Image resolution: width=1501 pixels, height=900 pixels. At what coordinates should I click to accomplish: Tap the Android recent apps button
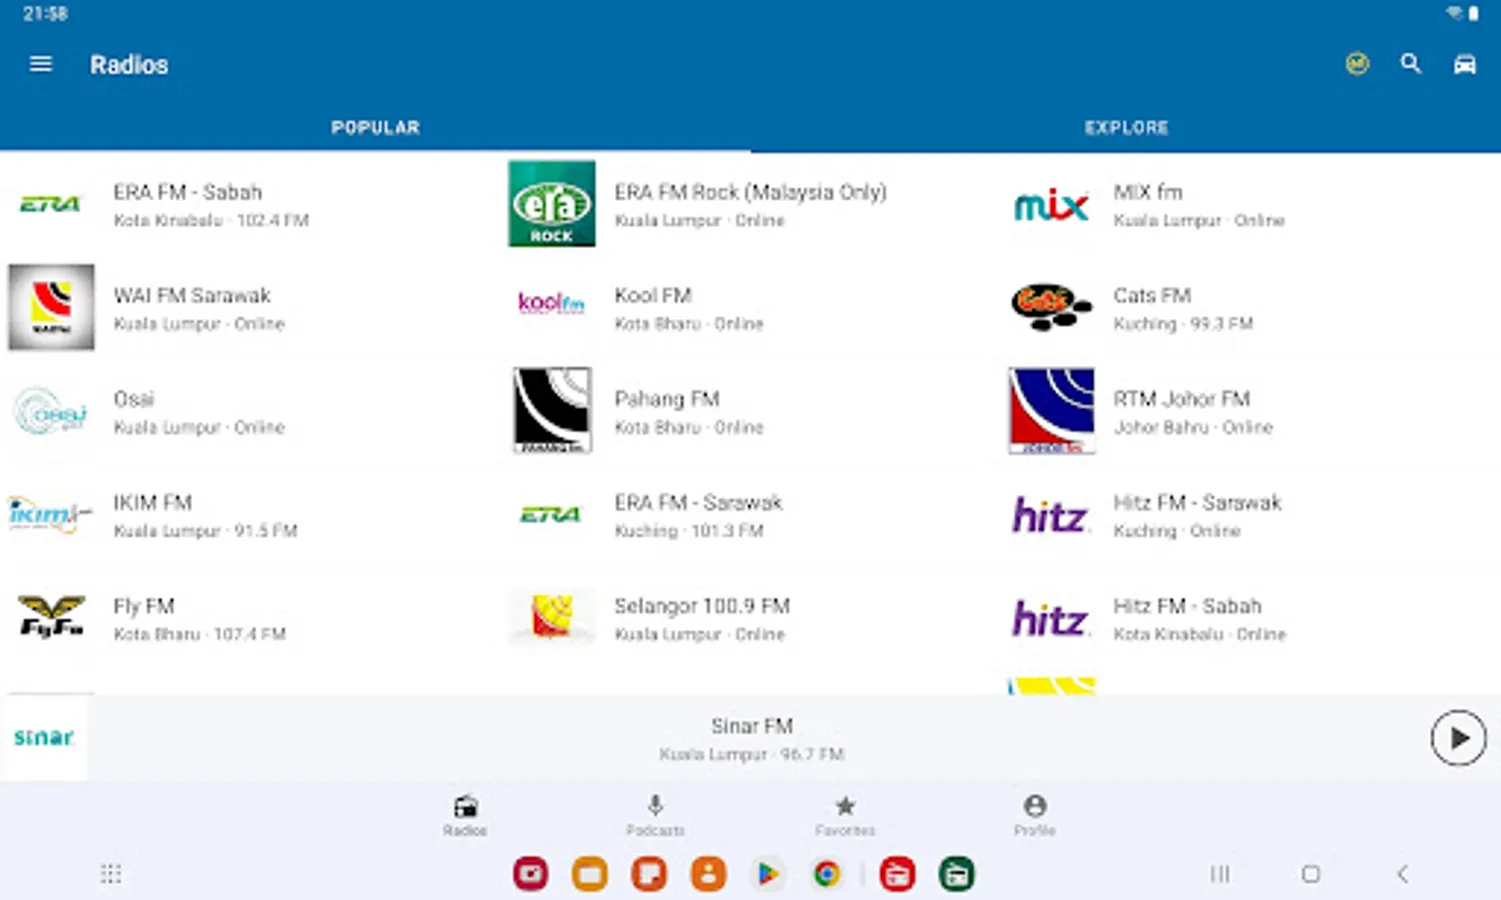point(1220,874)
